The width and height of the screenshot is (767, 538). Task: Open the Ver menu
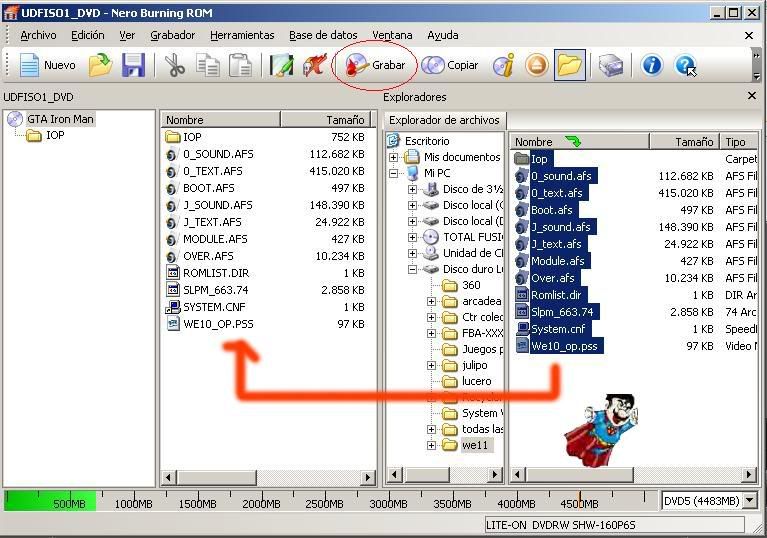pos(127,35)
